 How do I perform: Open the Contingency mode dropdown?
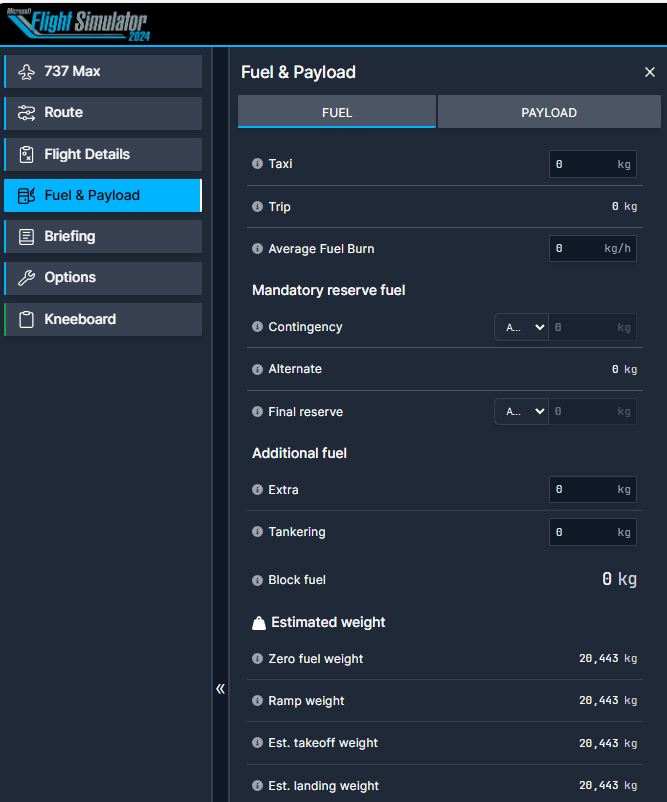pos(521,327)
